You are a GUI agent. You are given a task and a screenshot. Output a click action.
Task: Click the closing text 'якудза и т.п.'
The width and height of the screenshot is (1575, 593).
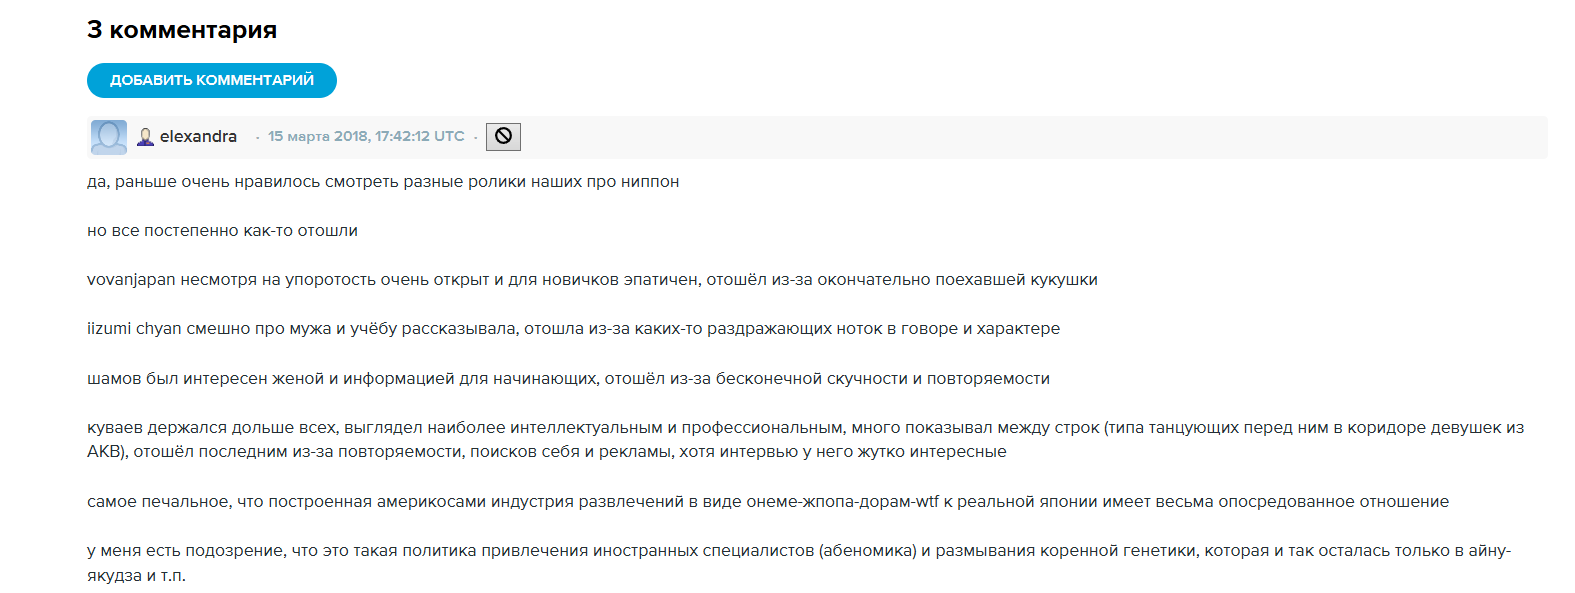136,576
